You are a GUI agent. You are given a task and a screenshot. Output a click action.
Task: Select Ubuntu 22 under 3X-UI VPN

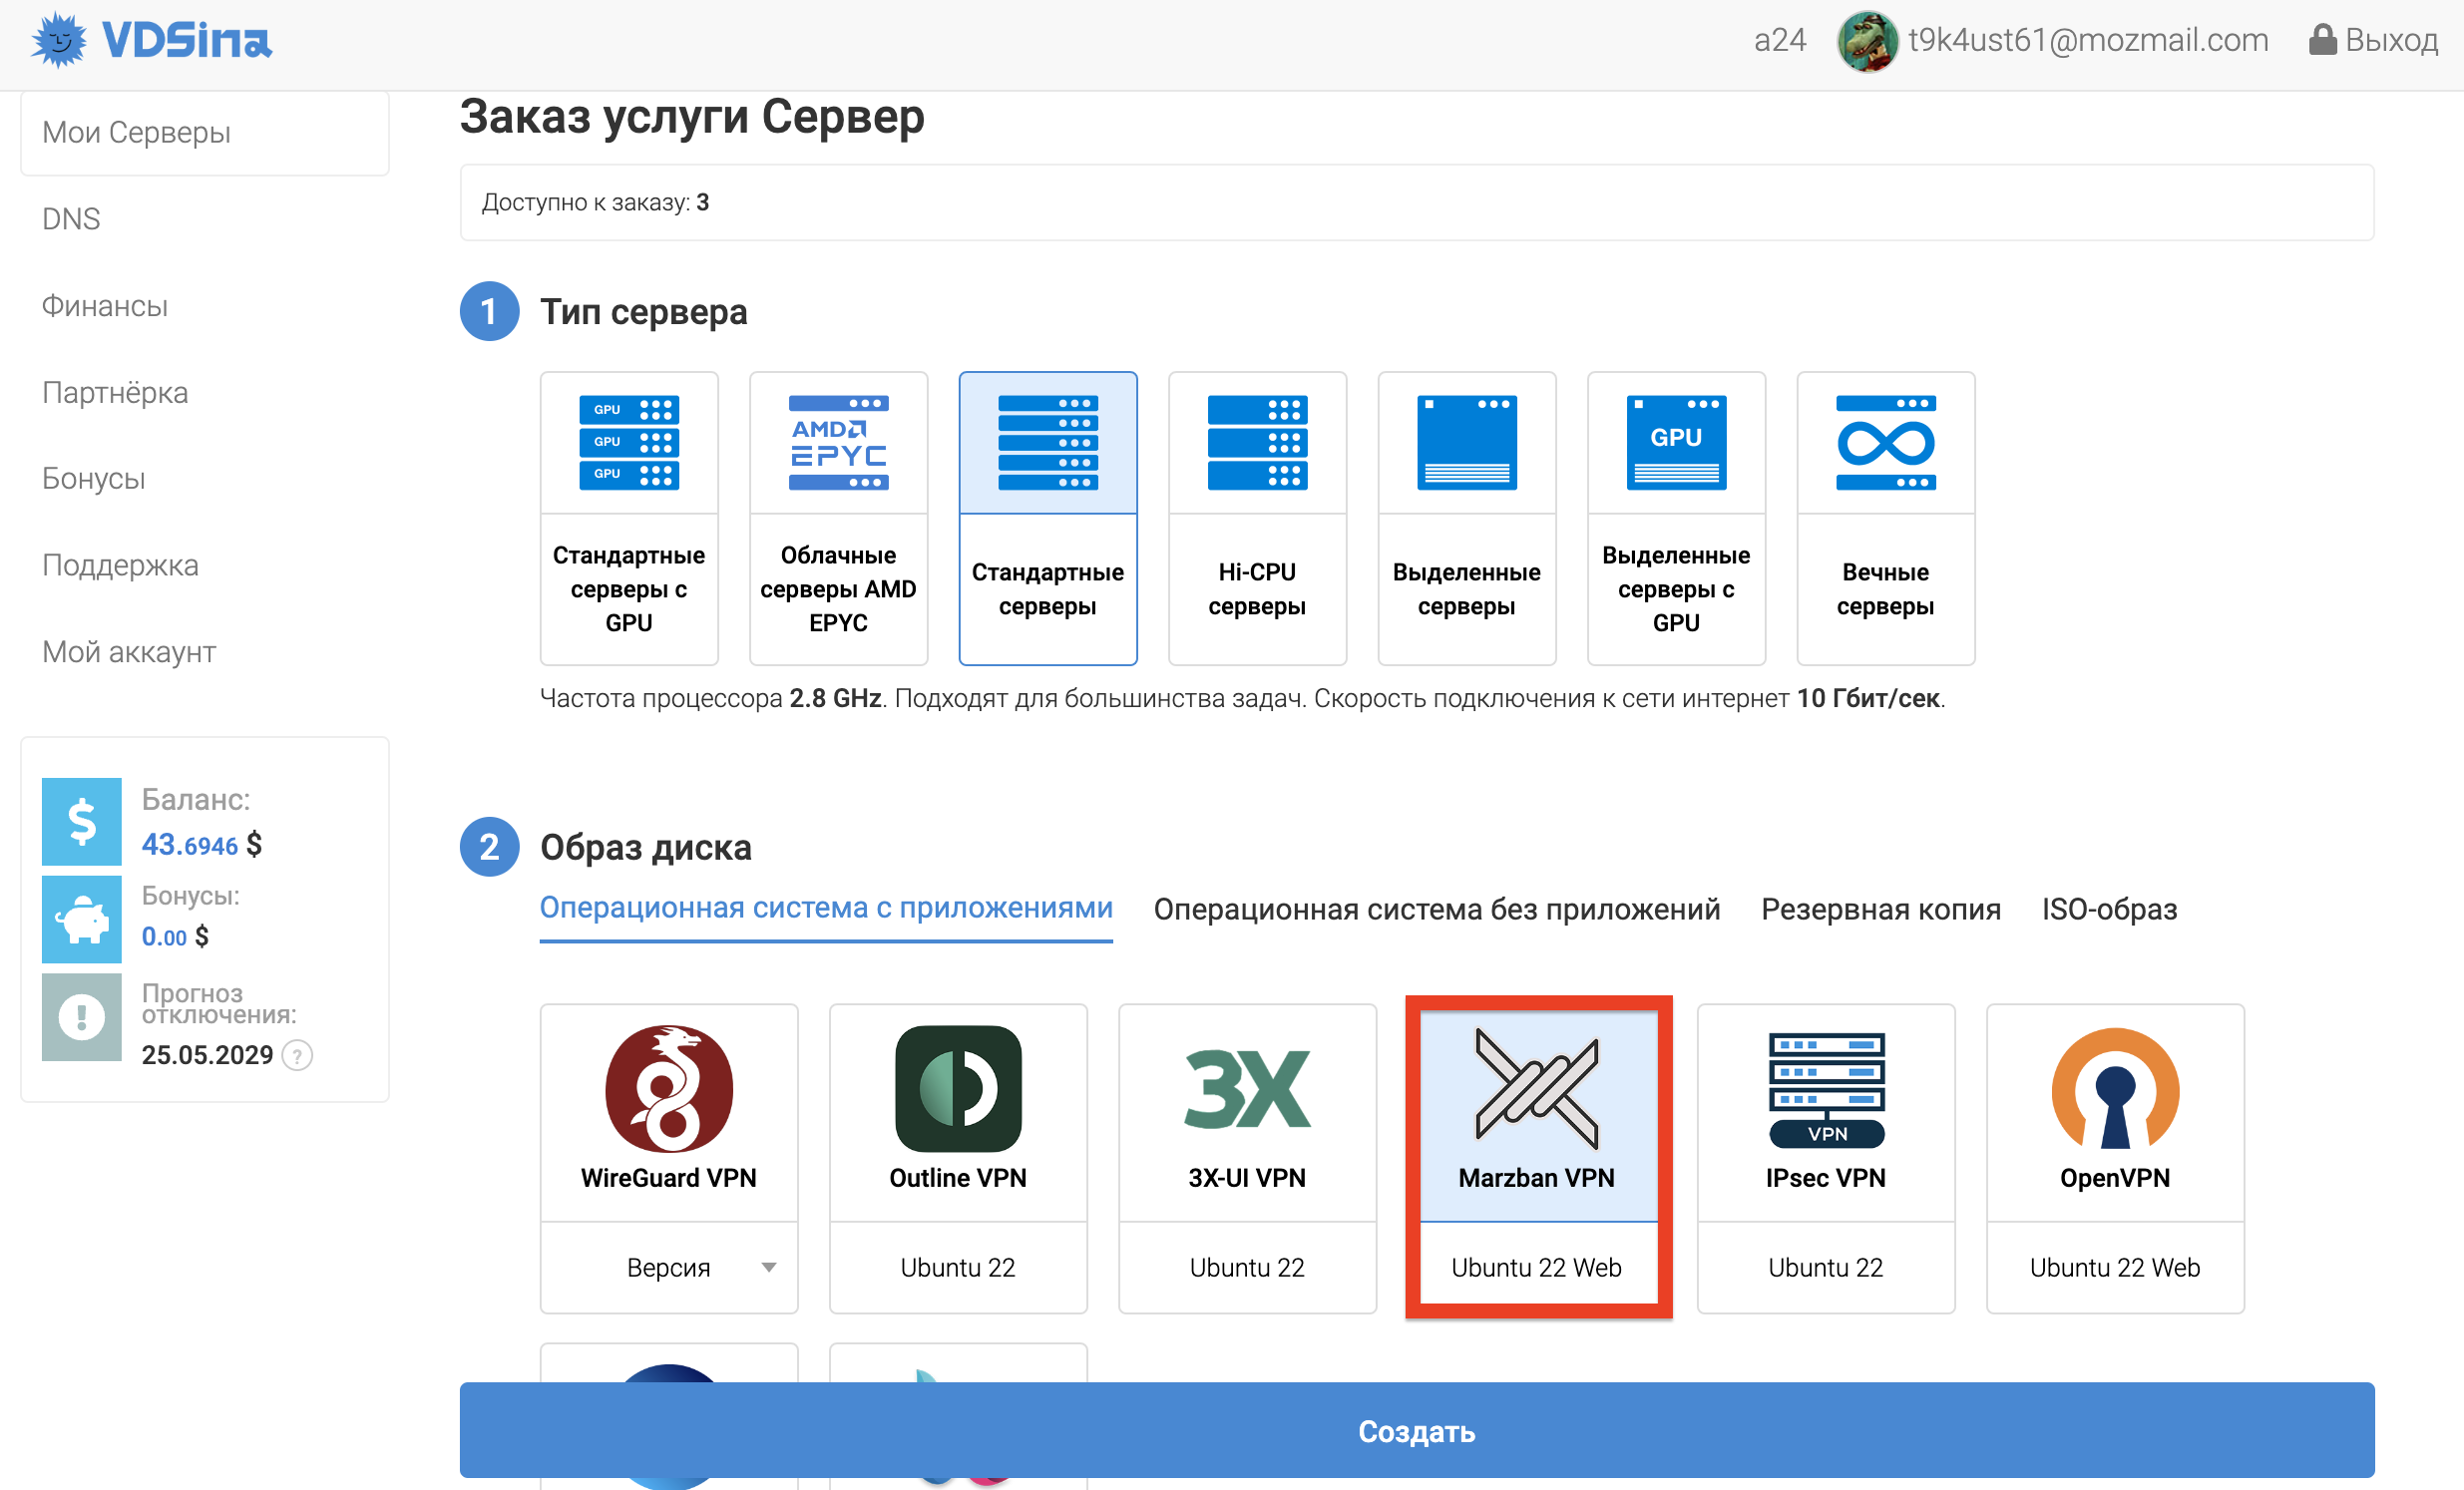tap(1247, 1267)
